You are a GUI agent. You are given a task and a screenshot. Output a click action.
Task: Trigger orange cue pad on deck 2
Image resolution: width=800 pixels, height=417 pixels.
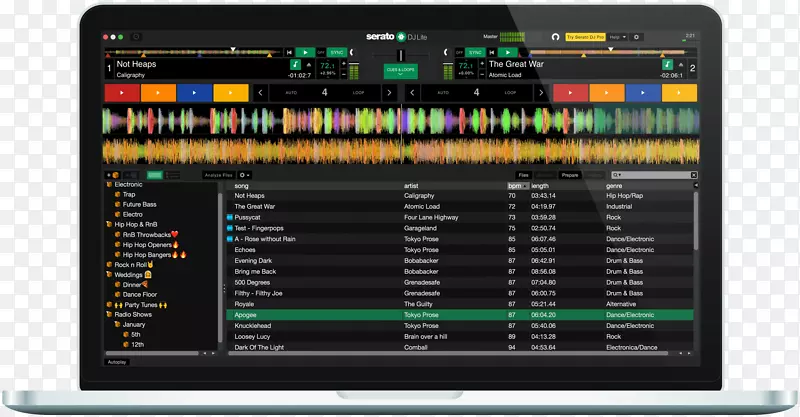[607, 93]
